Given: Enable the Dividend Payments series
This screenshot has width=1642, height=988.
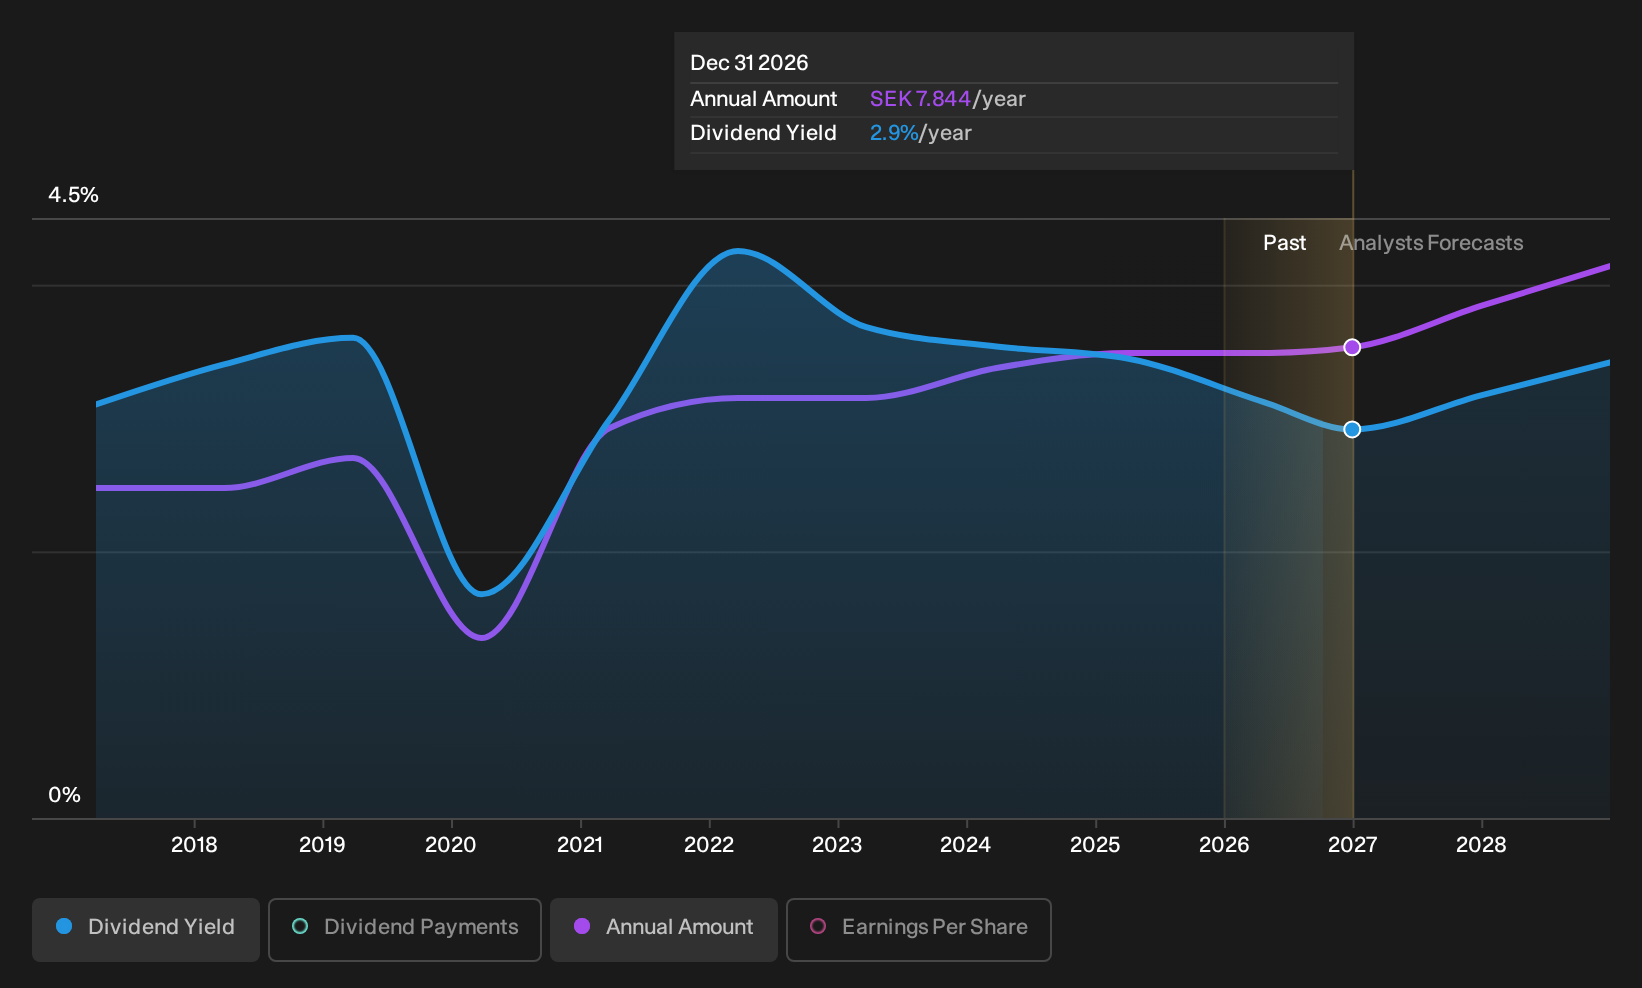Looking at the screenshot, I should click(405, 930).
